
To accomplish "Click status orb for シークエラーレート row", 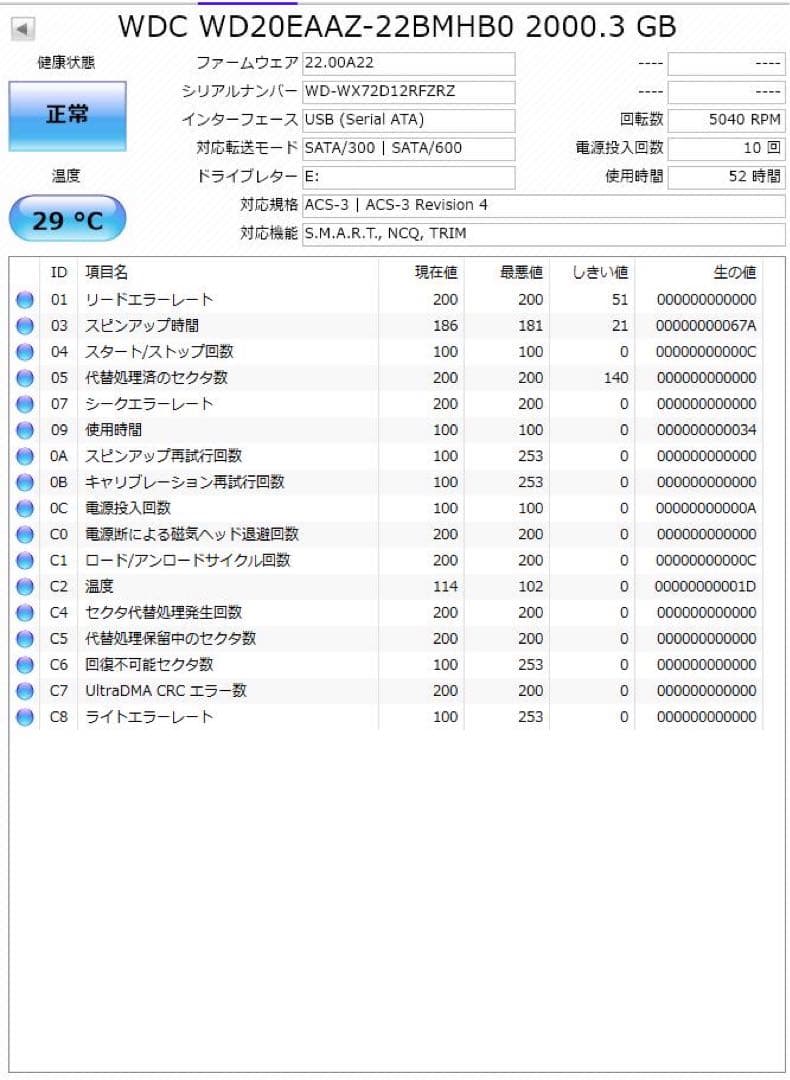I will 25,404.
